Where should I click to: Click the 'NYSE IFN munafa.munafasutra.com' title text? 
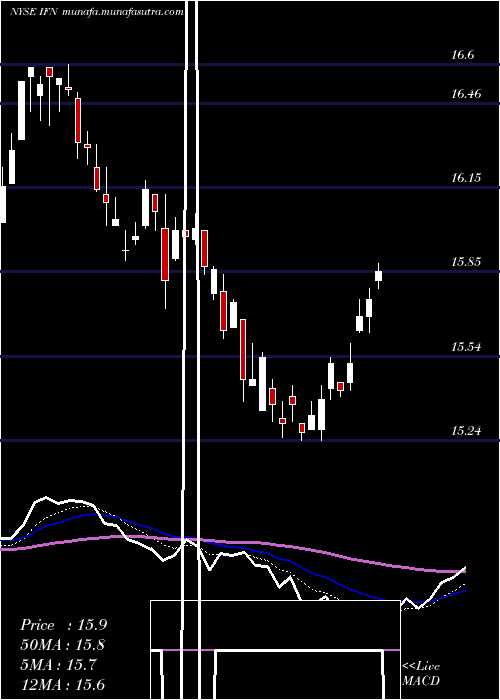click(97, 12)
